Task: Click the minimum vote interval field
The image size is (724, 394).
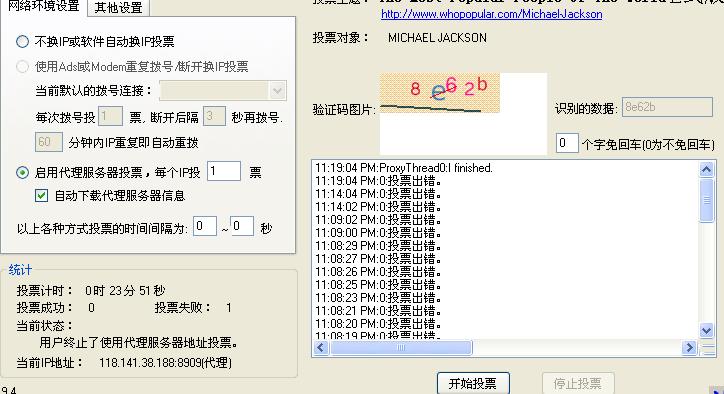Action: 205,226
